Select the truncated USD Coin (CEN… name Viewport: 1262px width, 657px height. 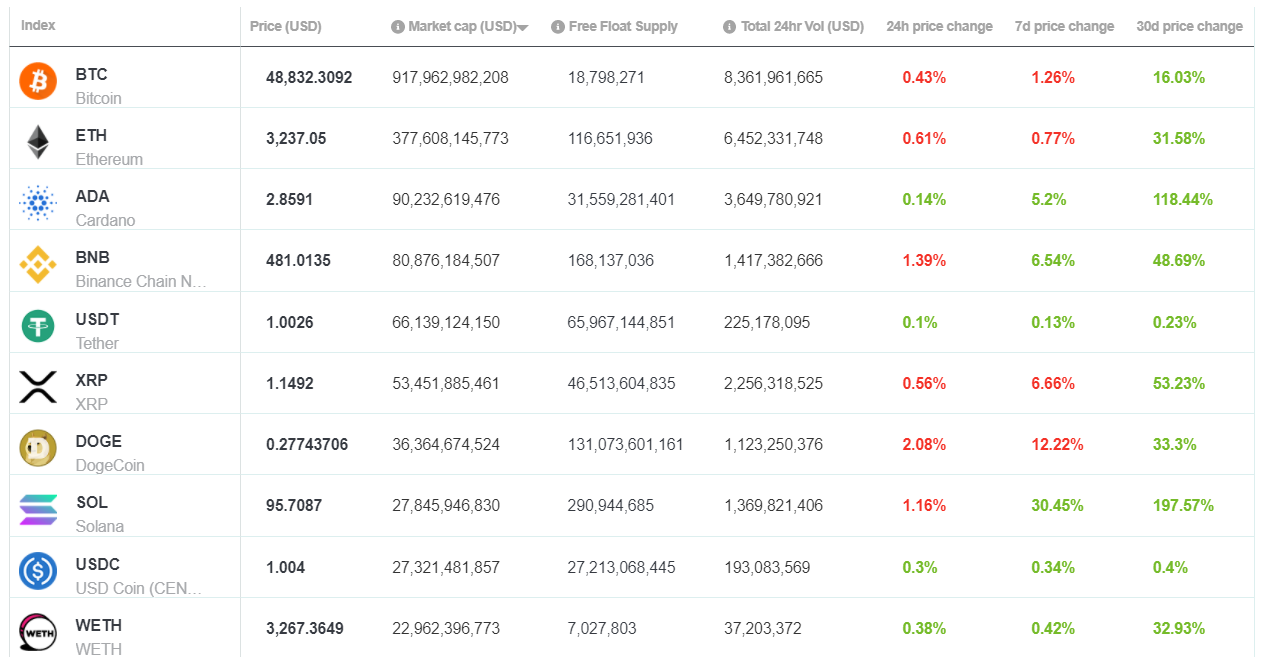click(139, 588)
